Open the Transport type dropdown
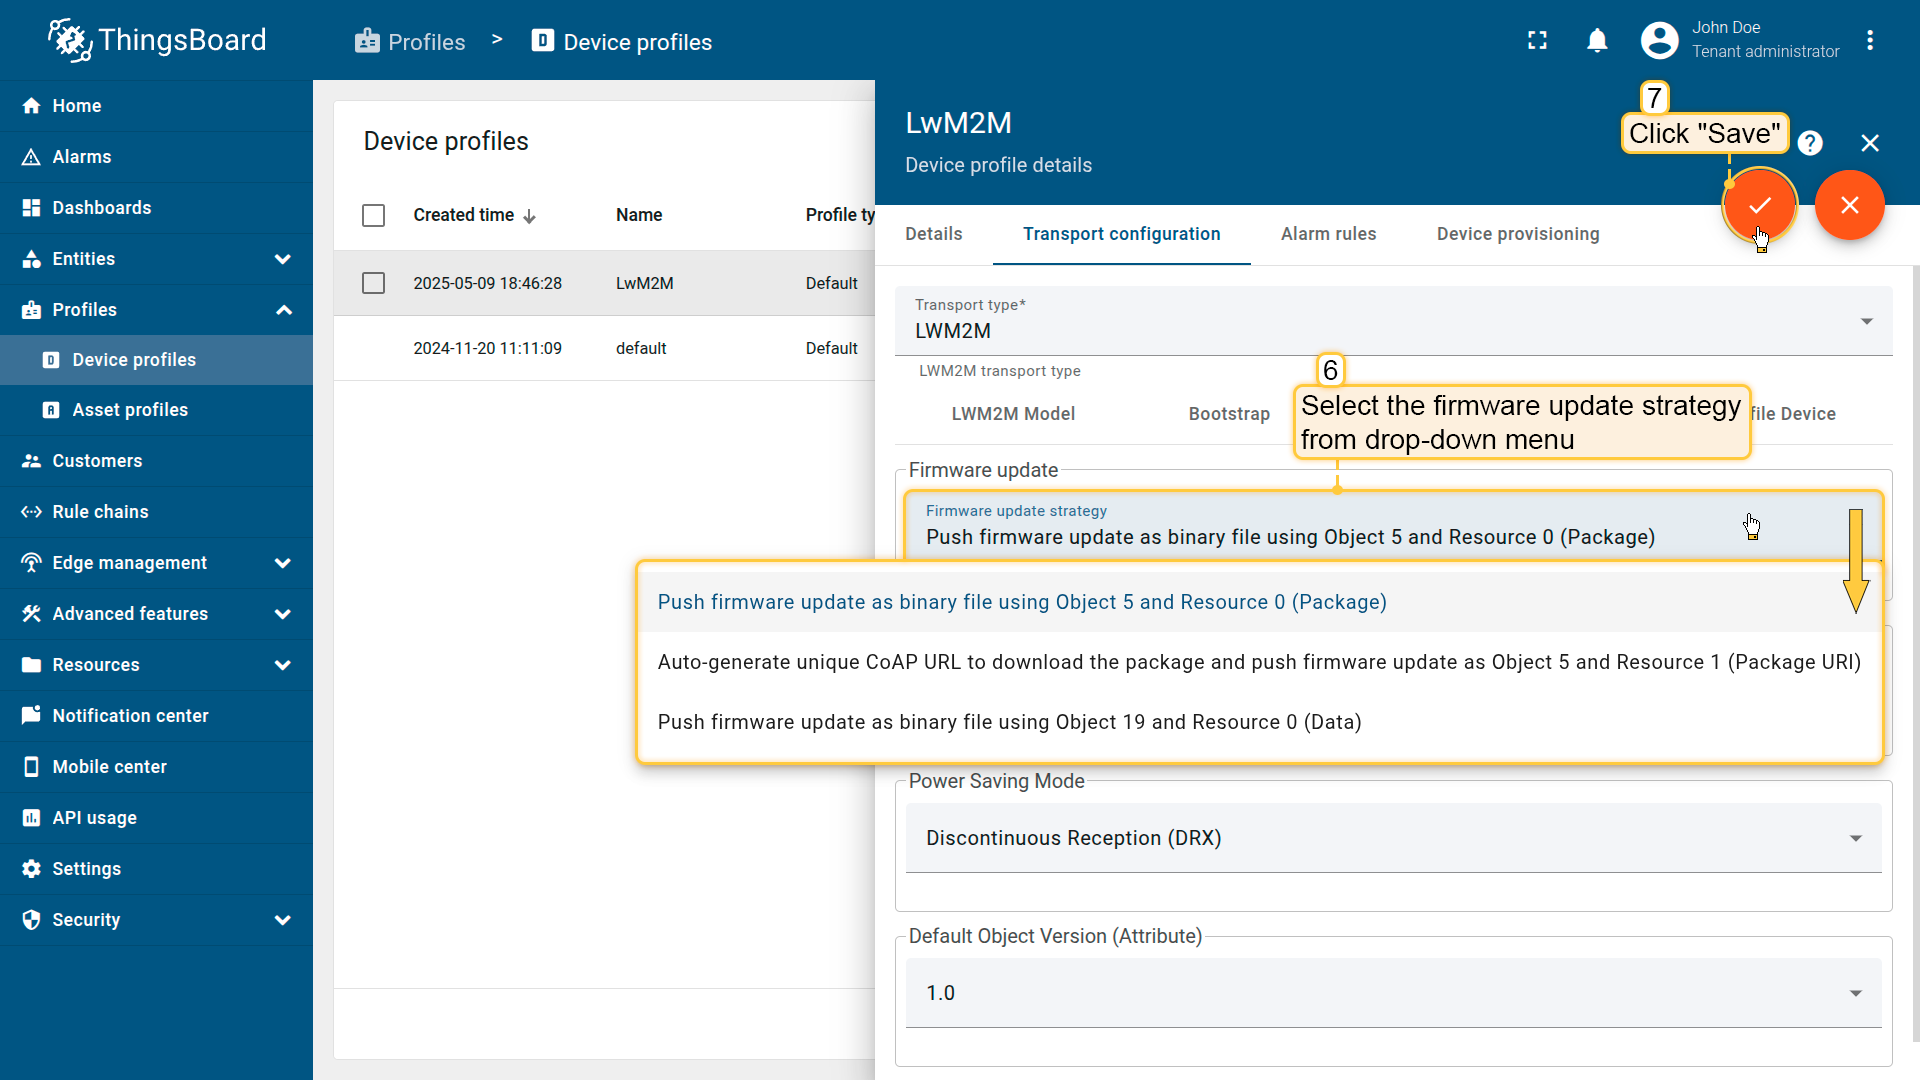The width and height of the screenshot is (1920, 1080). tap(1394, 321)
